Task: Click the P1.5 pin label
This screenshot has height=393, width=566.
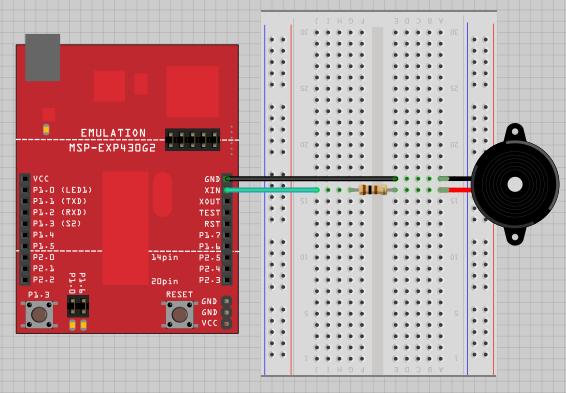Action: point(43,246)
